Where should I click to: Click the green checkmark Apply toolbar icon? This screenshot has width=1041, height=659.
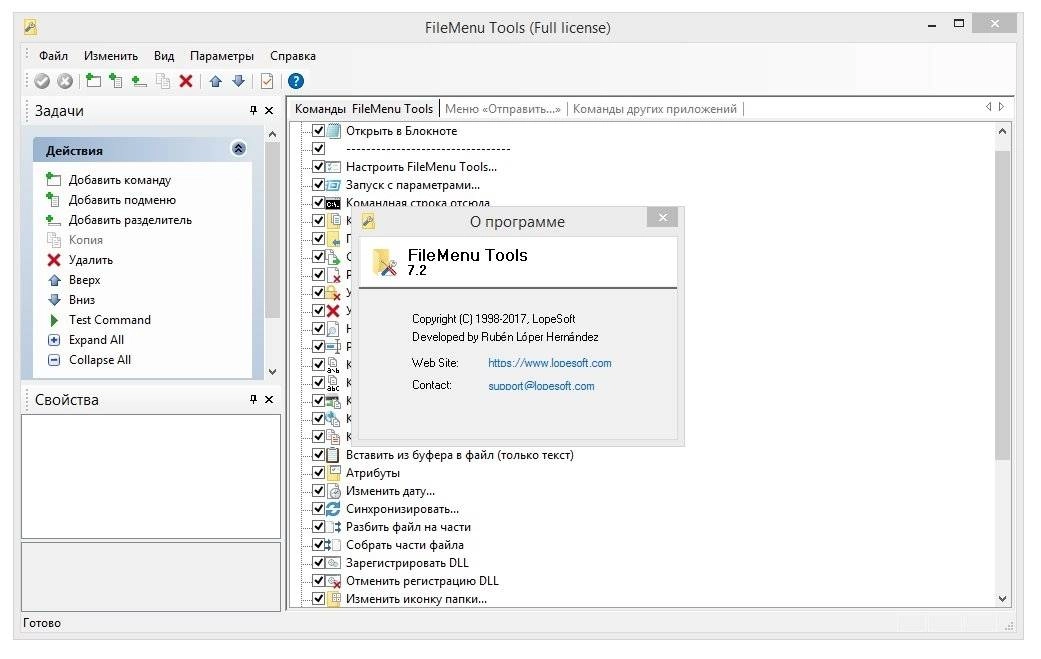tap(42, 81)
